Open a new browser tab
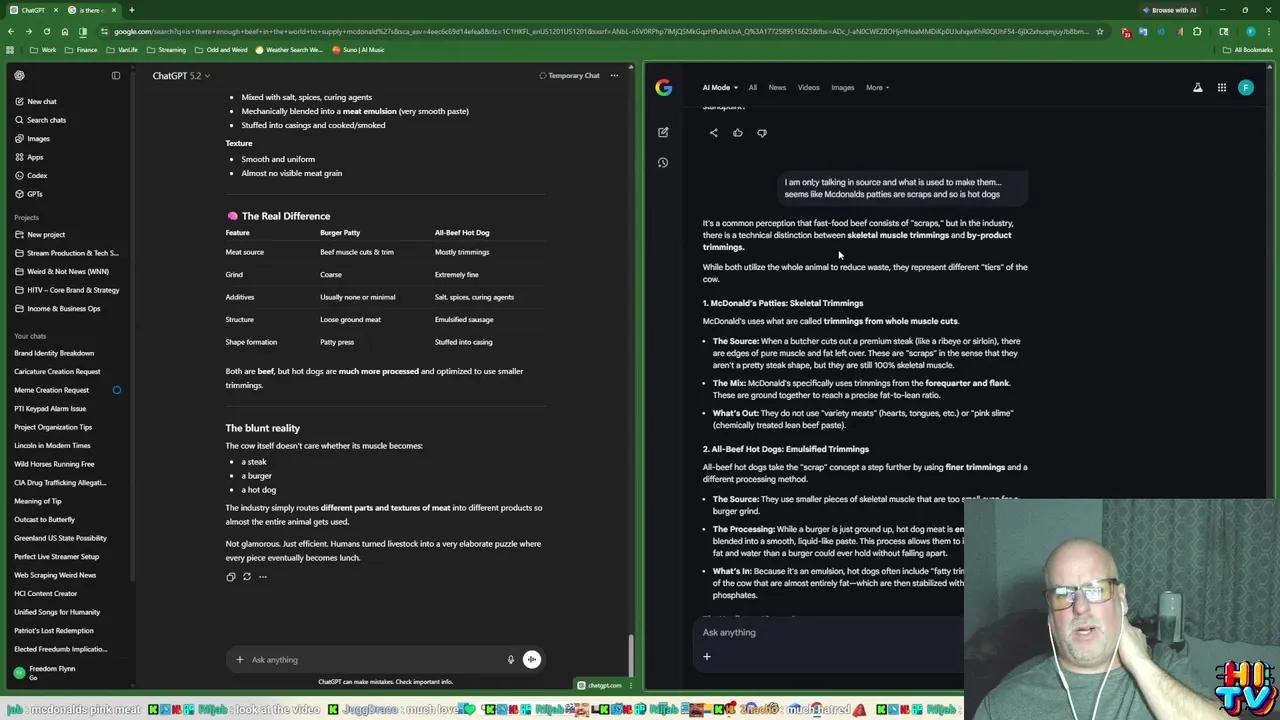The height and width of the screenshot is (720, 1280). [131, 10]
